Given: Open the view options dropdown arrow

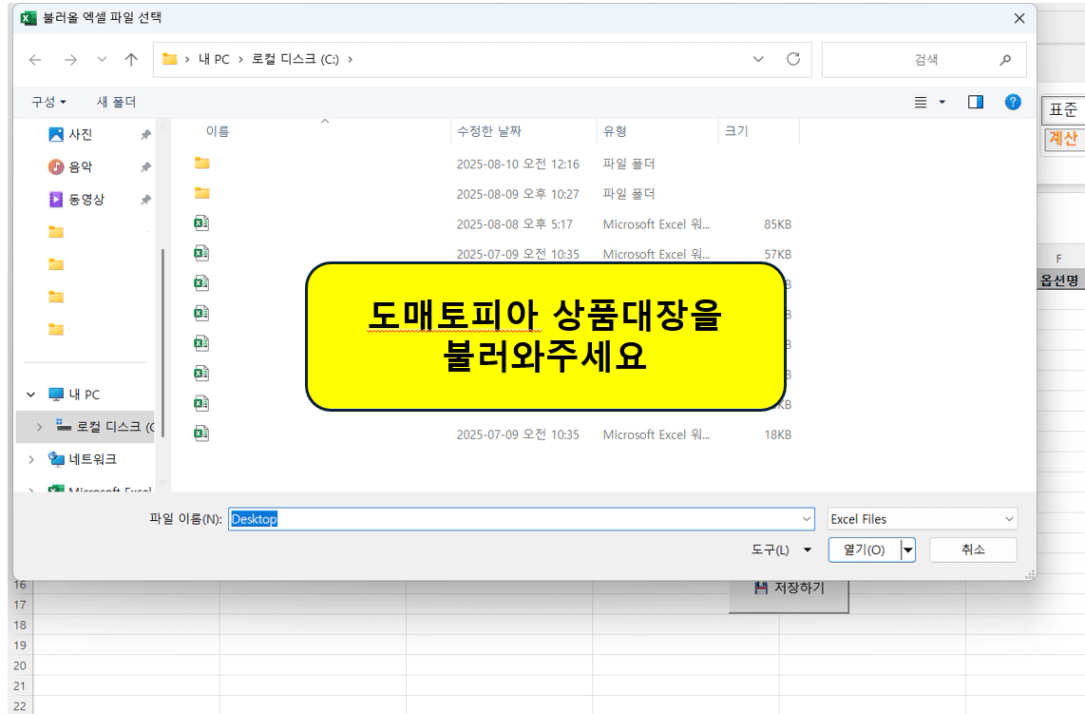Looking at the screenshot, I should [942, 102].
